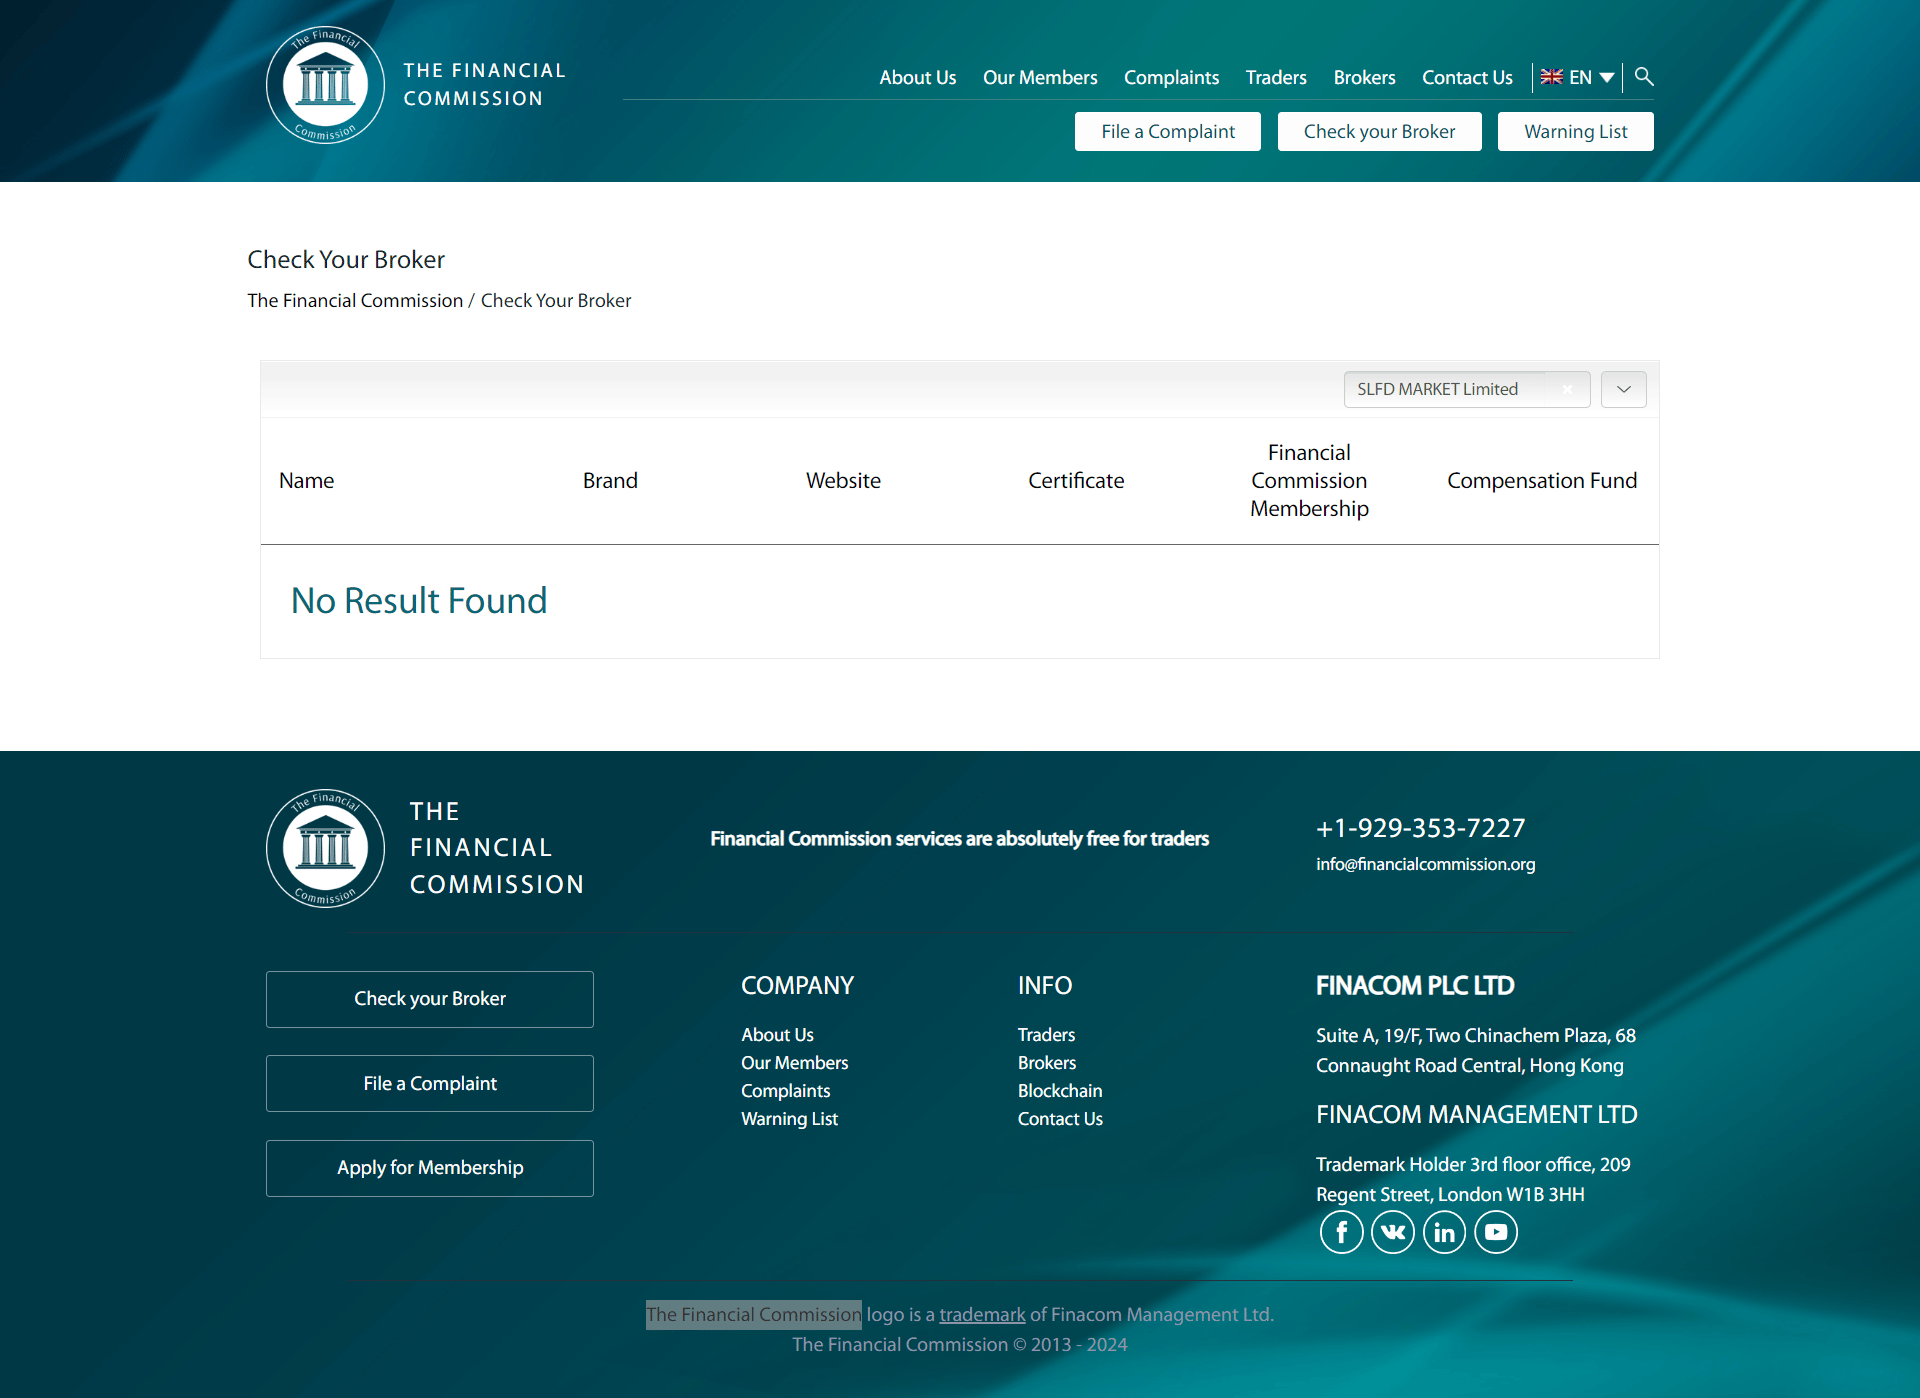Expand the broker list chevron dropdown
Viewport: 1920px width, 1398px height.
tap(1624, 389)
